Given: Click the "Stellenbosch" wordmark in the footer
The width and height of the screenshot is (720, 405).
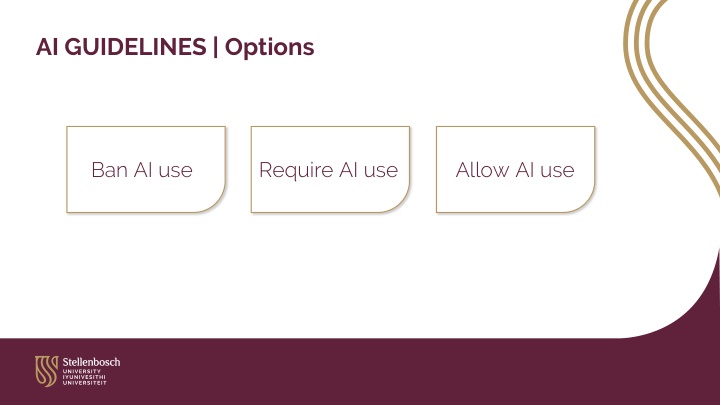Looking at the screenshot, I should click(x=91, y=362).
